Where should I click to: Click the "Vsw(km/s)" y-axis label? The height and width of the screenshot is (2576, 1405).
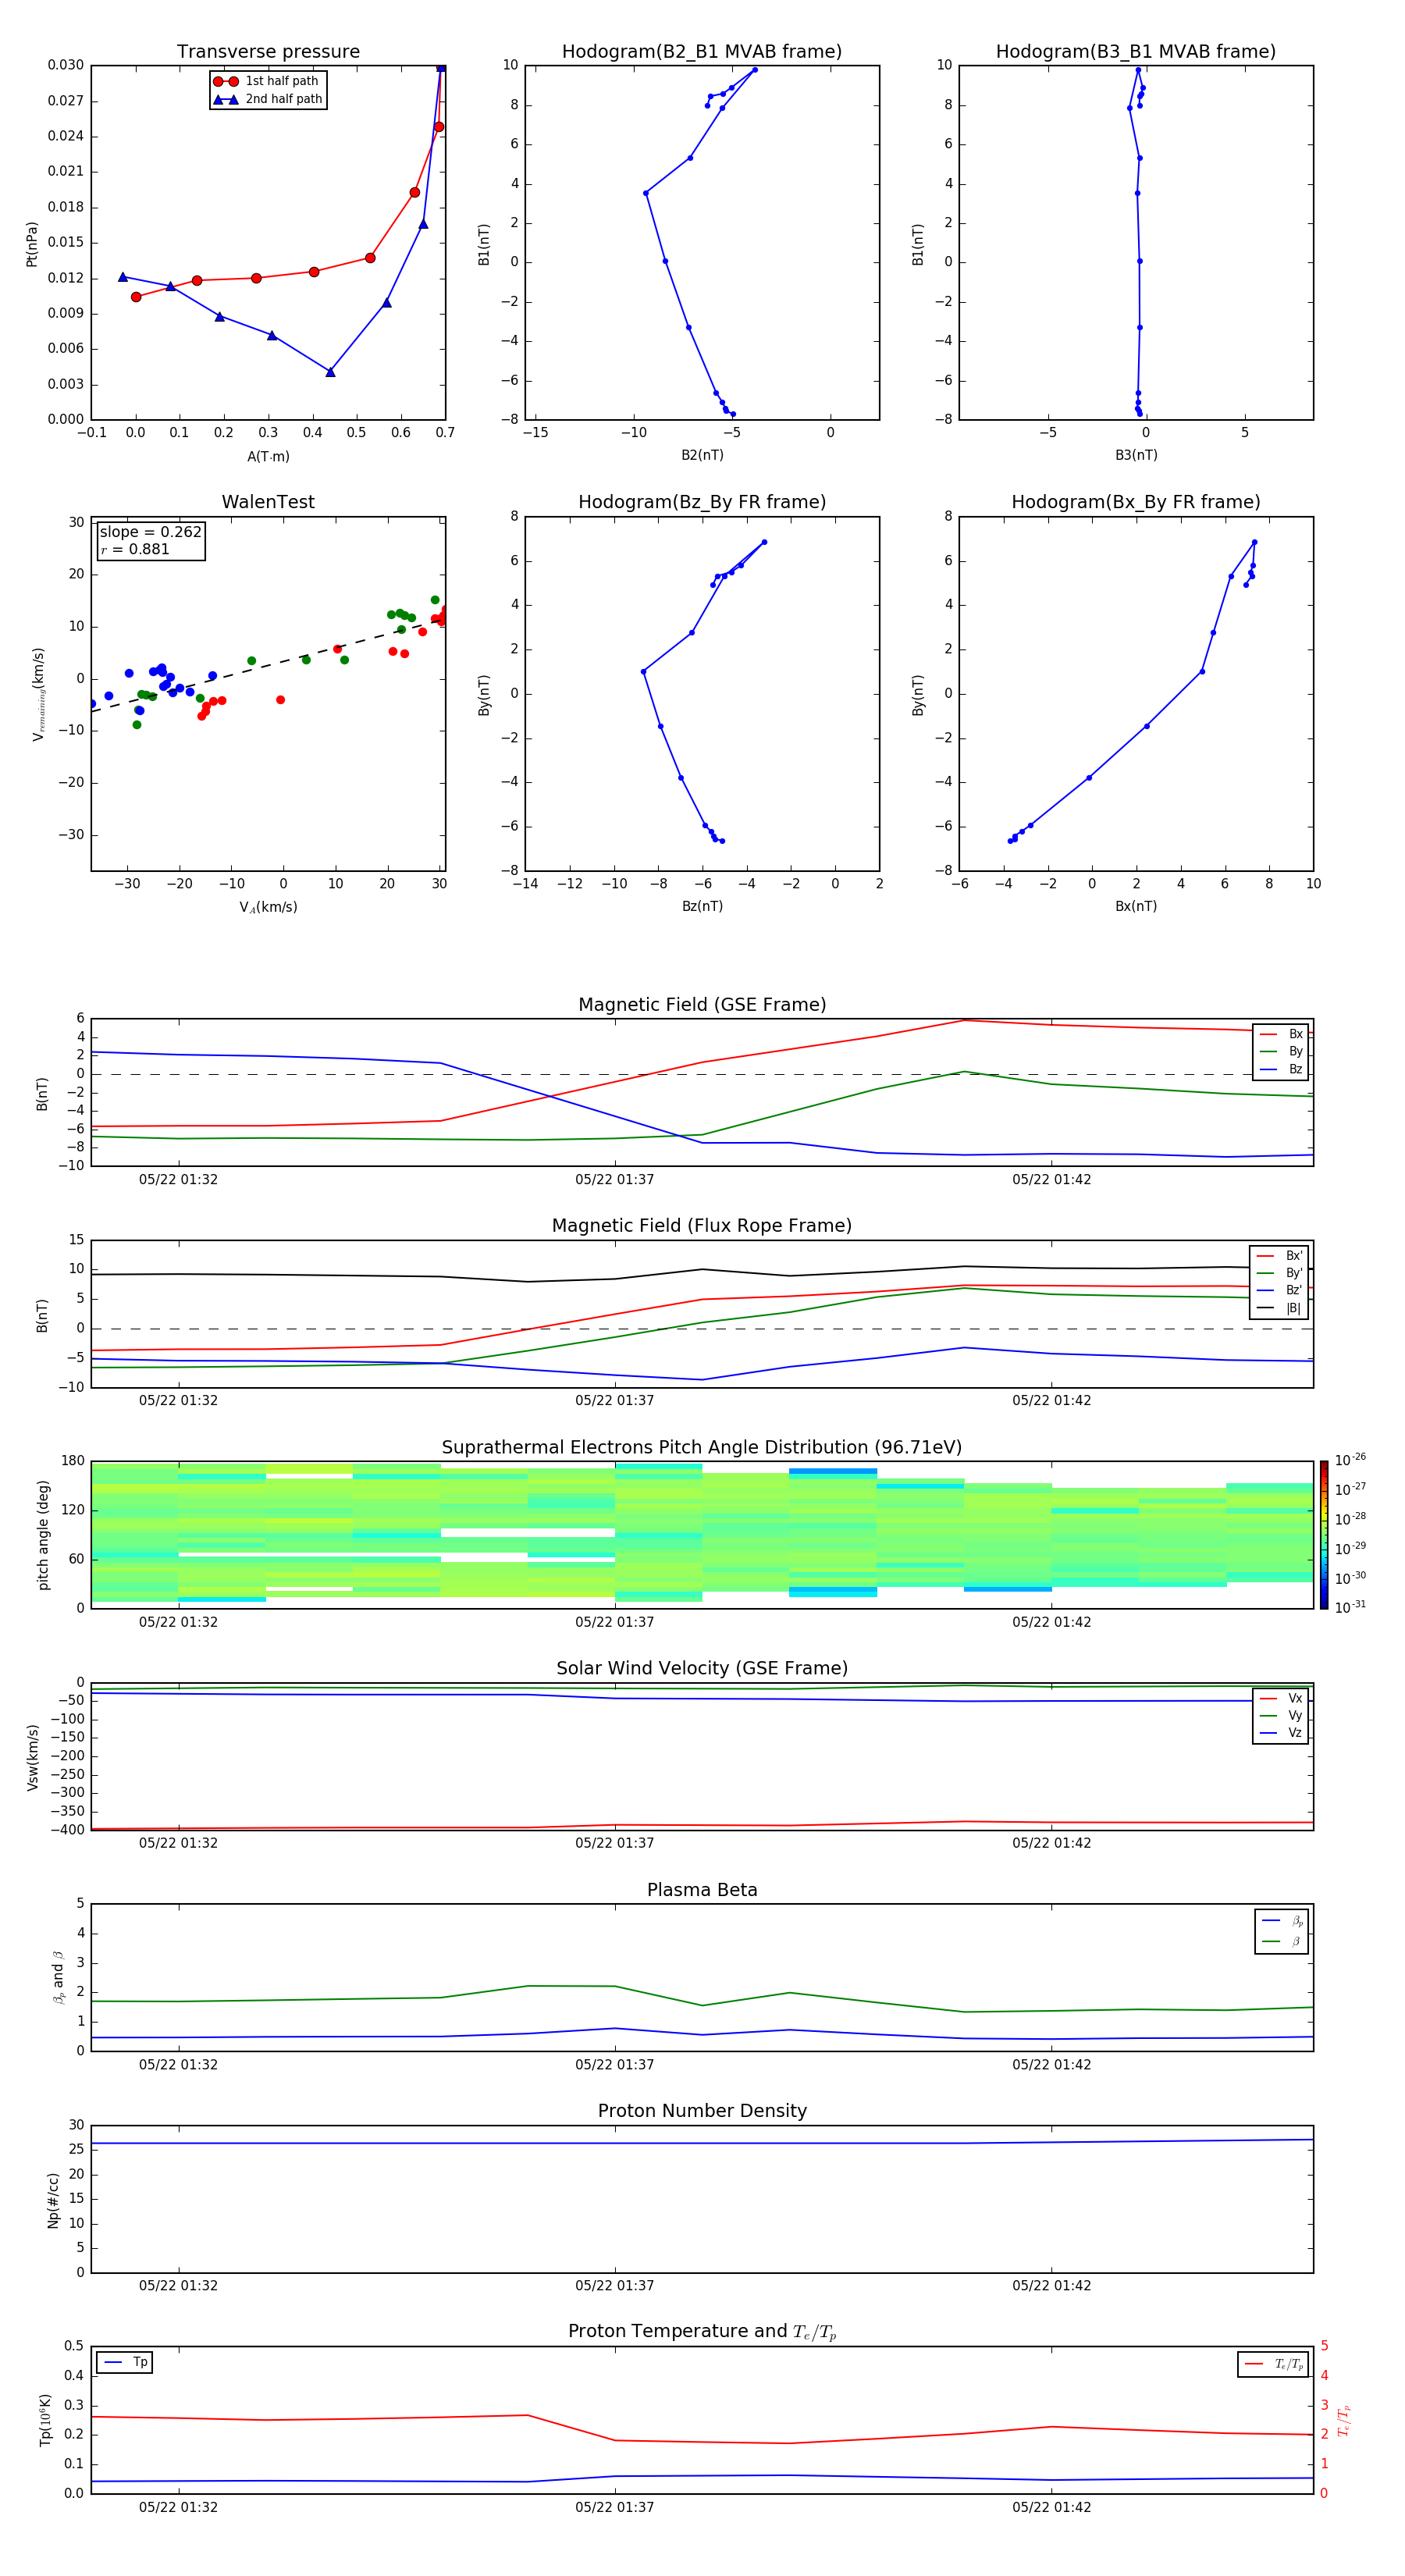(33, 1757)
